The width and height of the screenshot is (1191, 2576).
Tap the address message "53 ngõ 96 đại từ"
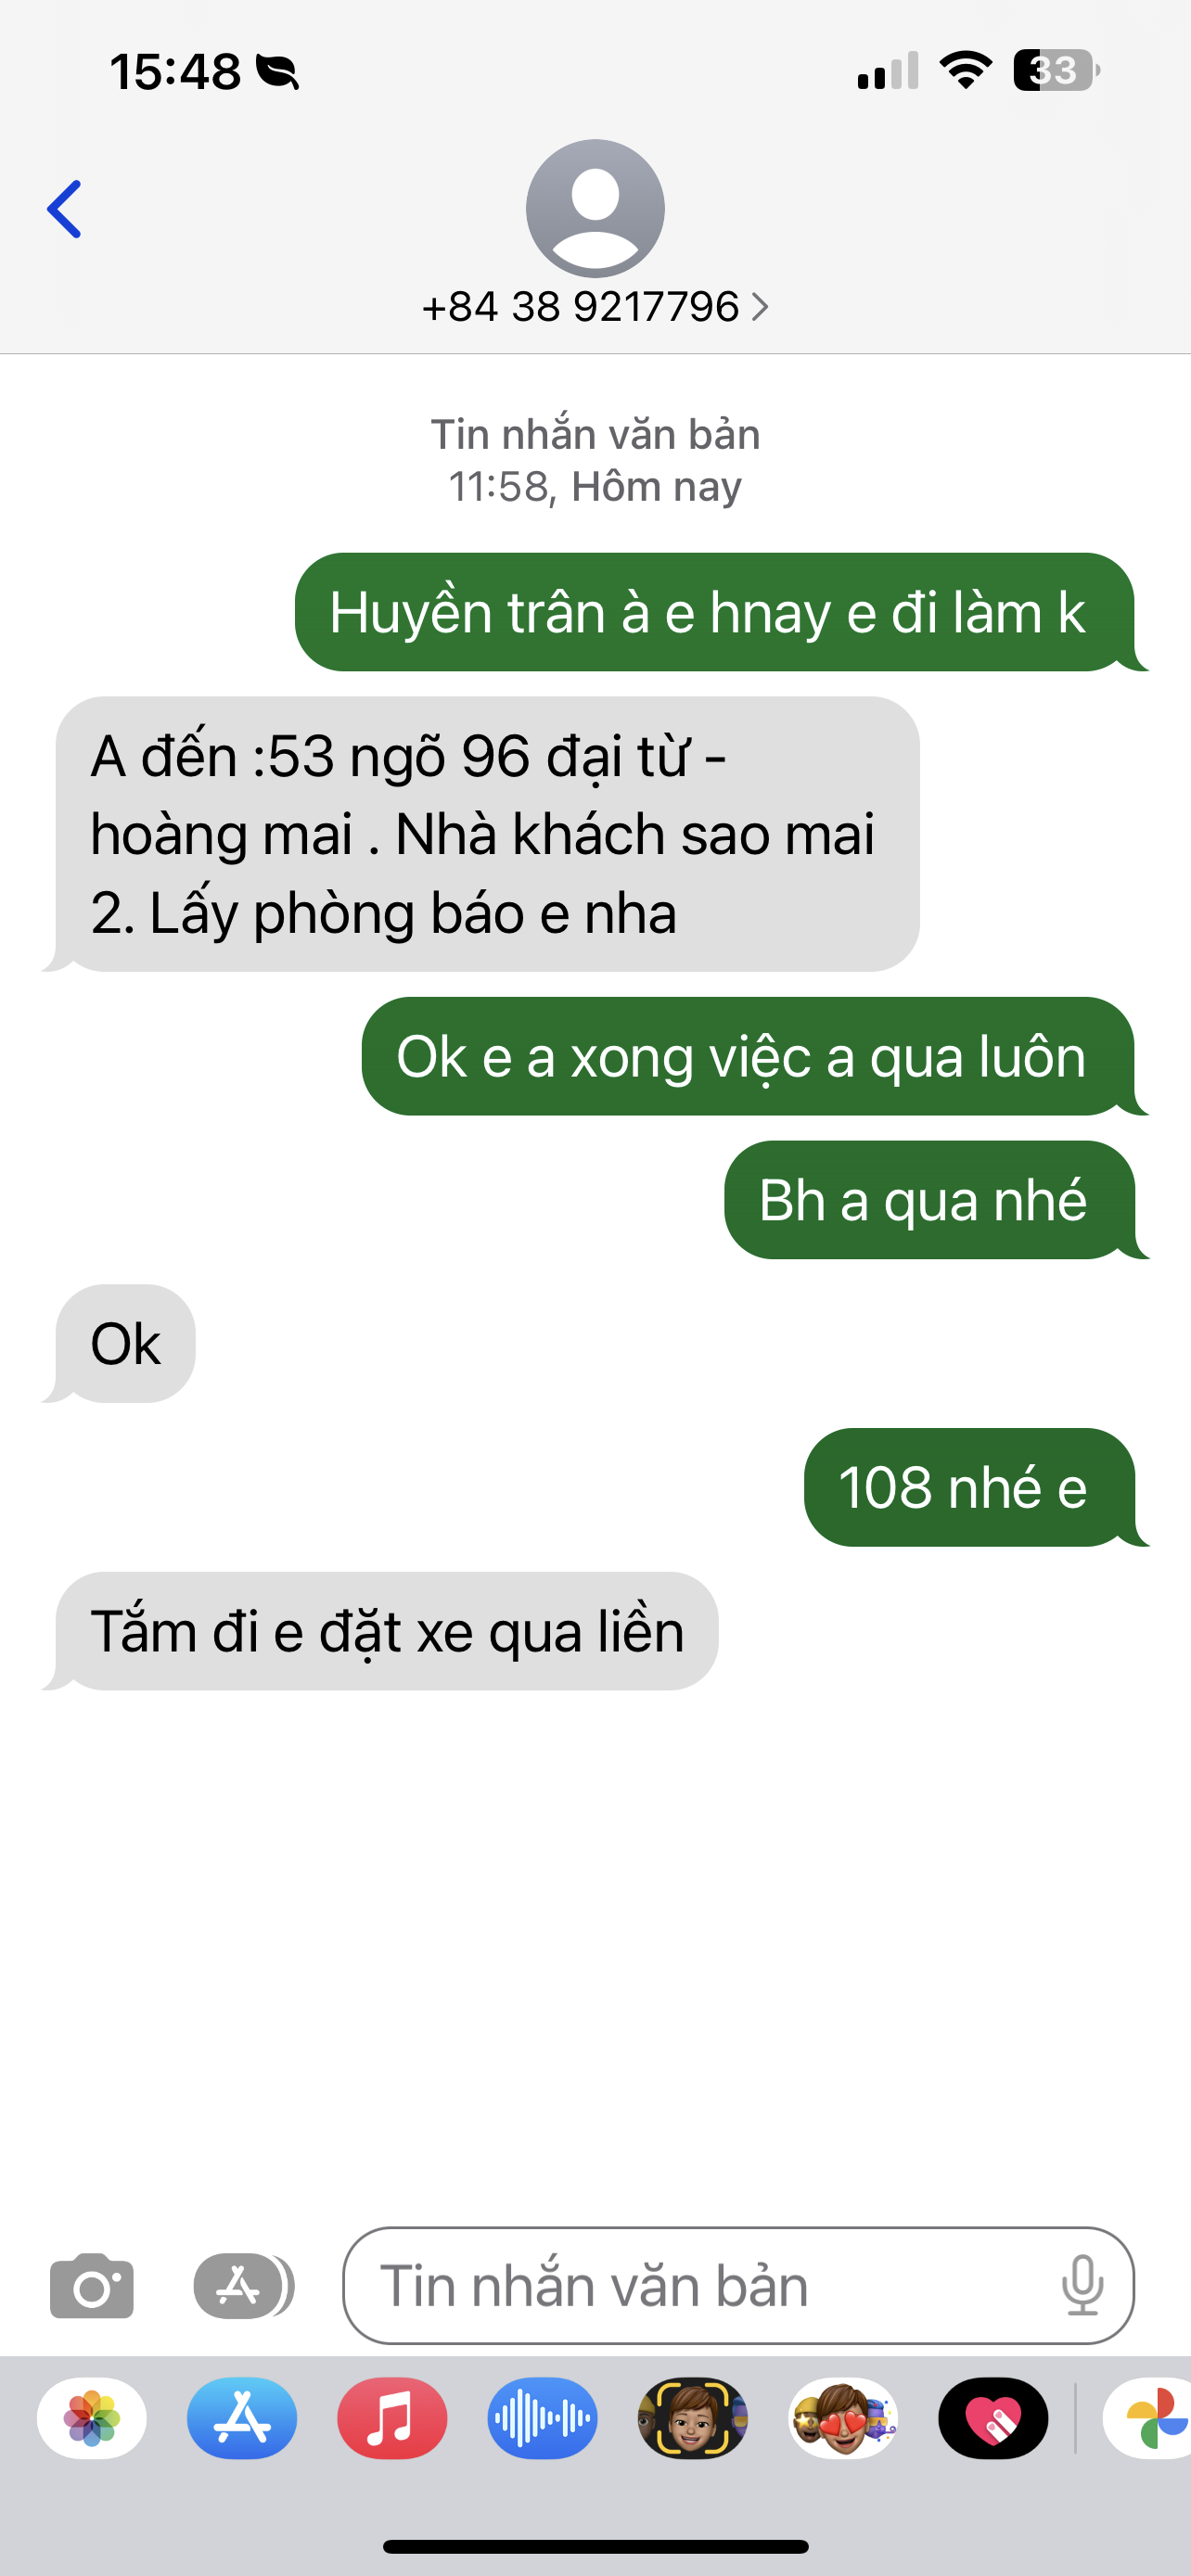click(486, 834)
